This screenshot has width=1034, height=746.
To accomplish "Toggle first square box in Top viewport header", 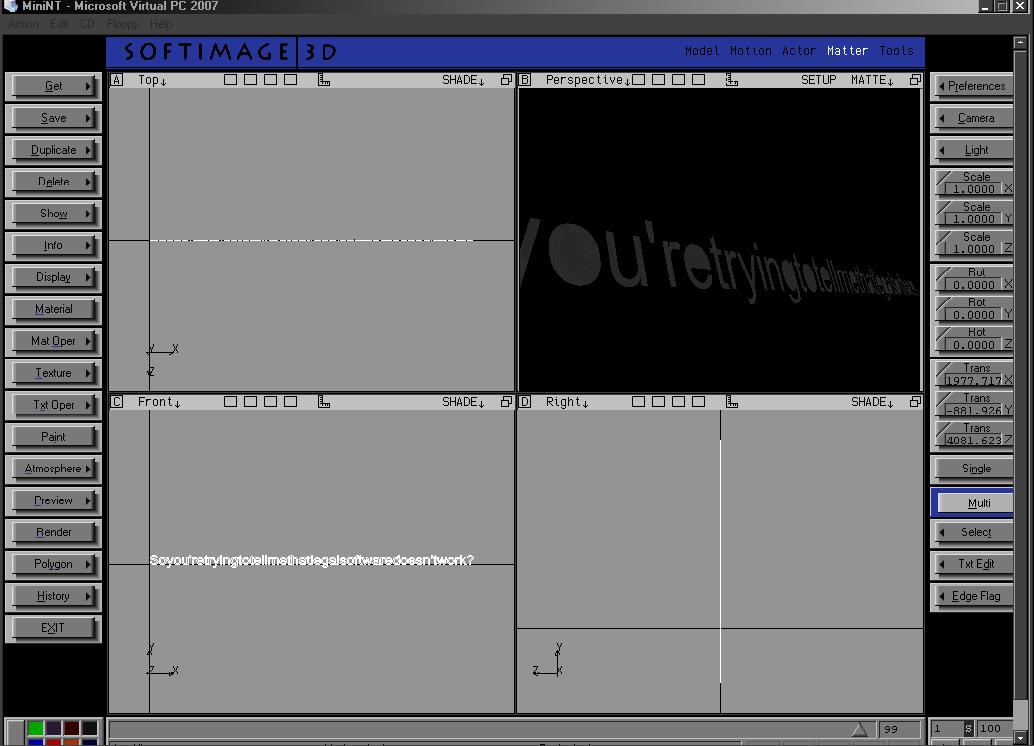I will click(230, 80).
